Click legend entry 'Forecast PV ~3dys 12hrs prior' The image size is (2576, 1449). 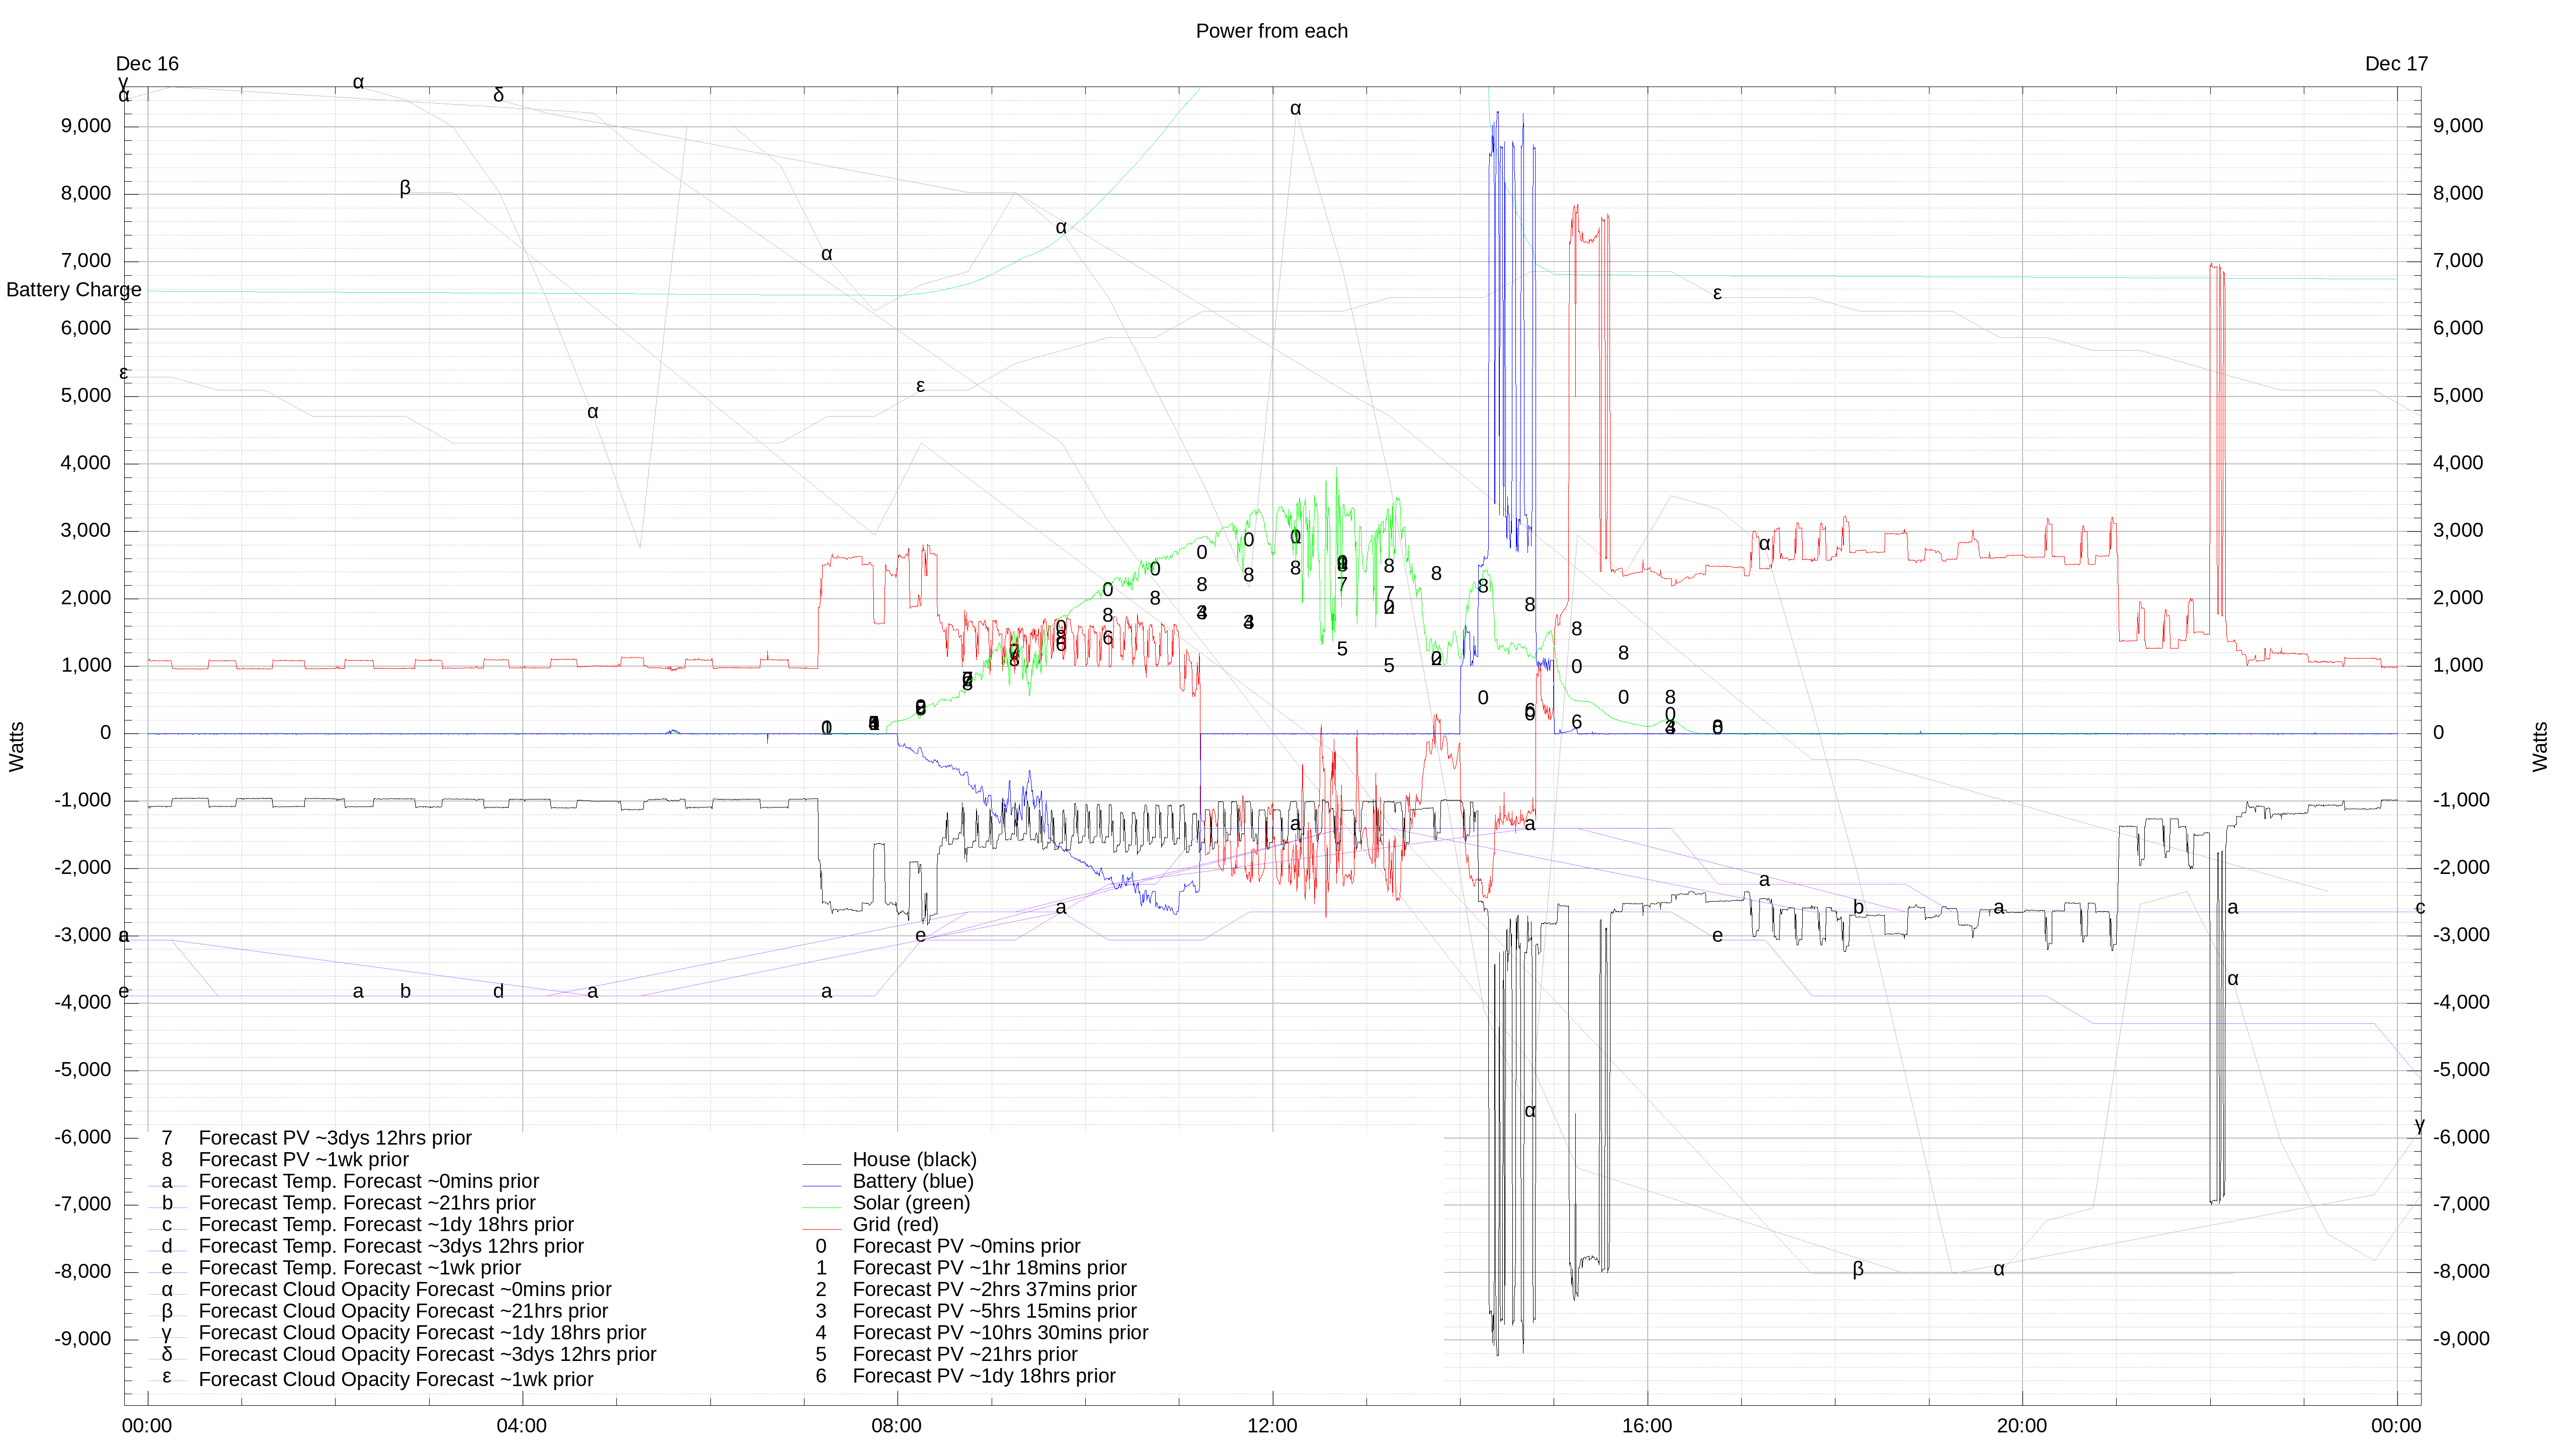(335, 1138)
